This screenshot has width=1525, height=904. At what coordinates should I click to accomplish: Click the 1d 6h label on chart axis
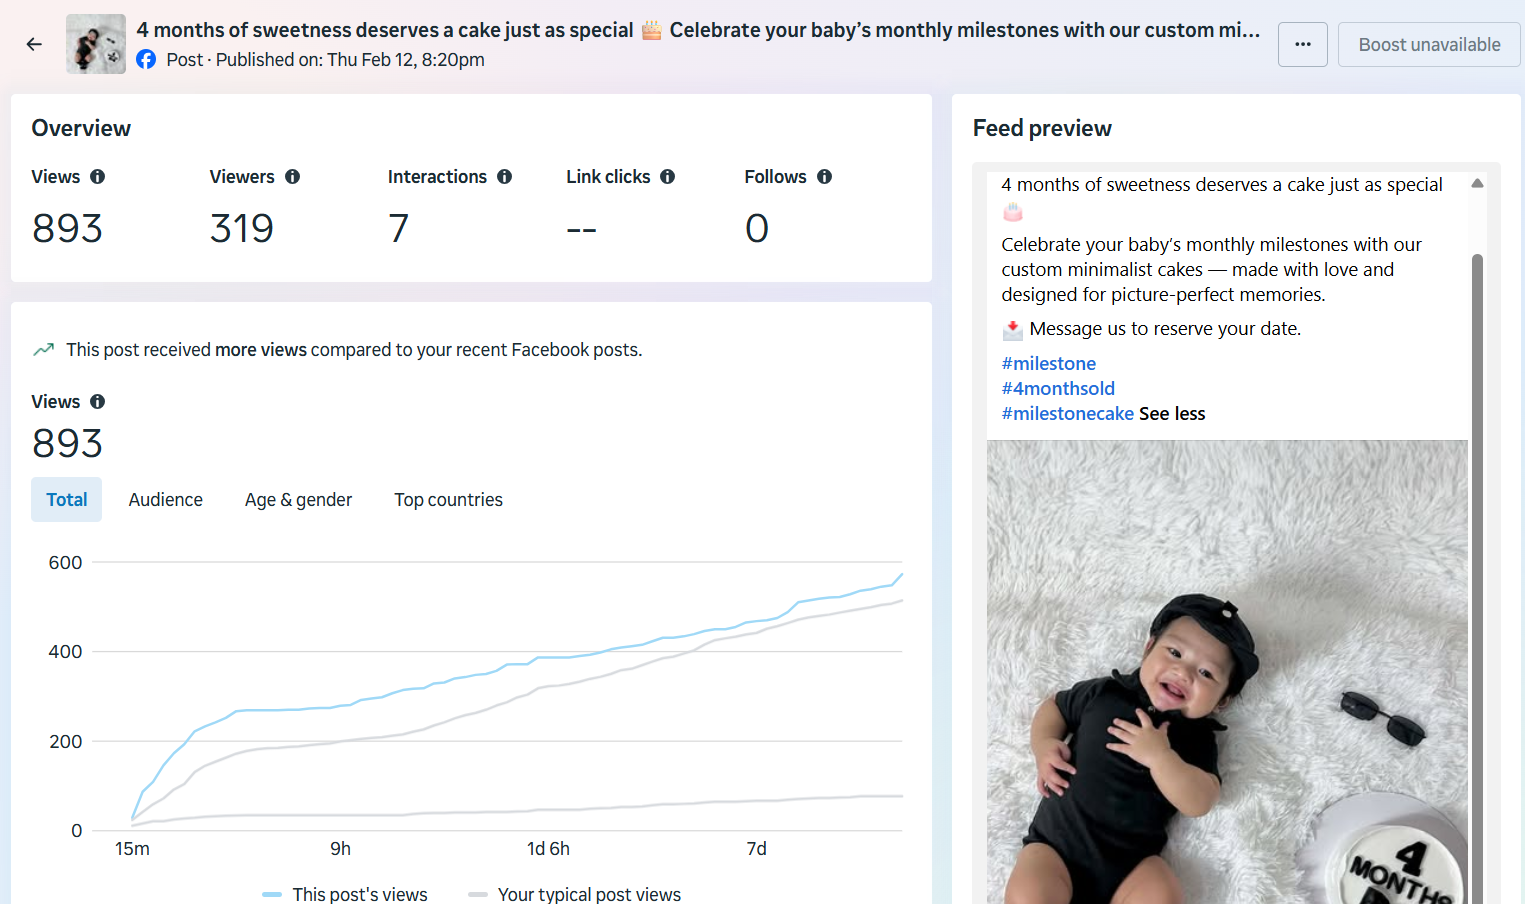coord(548,849)
